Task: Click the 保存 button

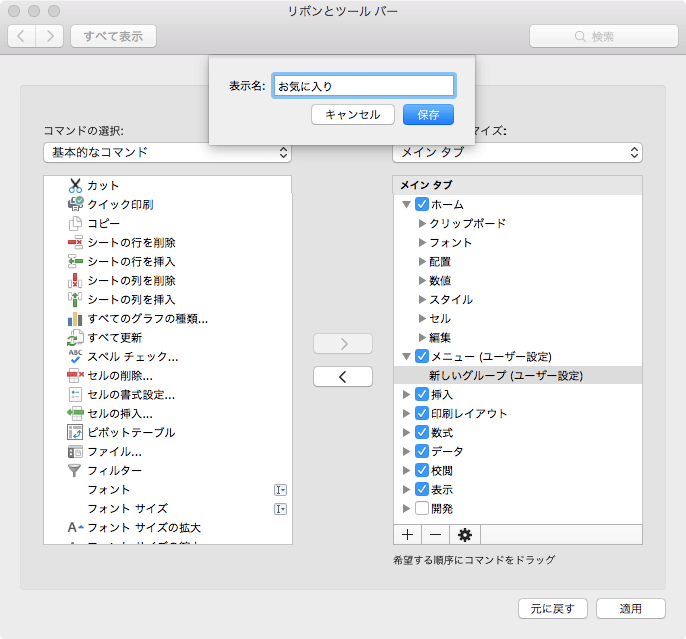Action: pyautogui.click(x=428, y=115)
